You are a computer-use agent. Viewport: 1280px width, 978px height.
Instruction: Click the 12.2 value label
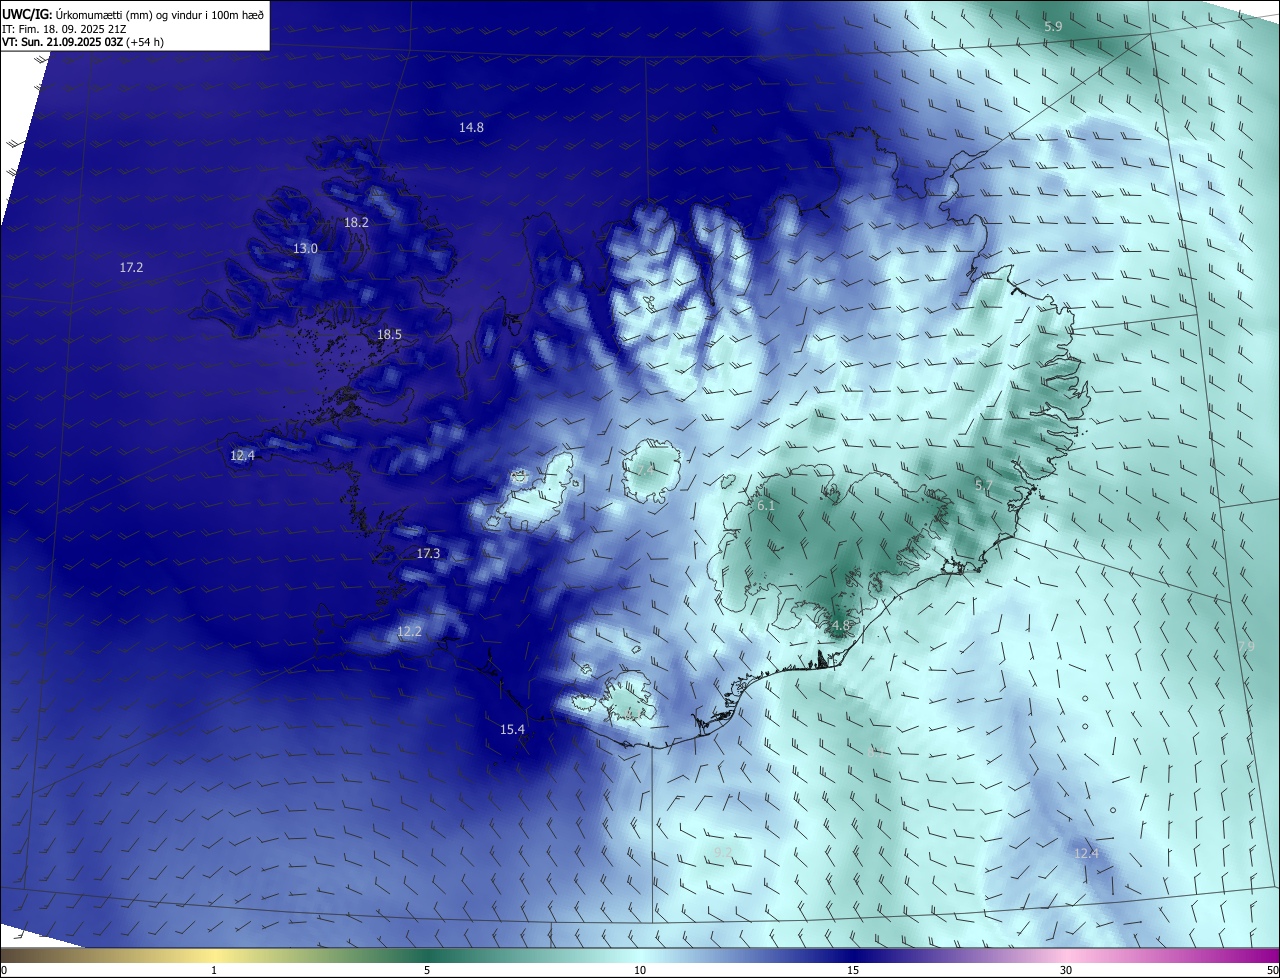coord(409,632)
